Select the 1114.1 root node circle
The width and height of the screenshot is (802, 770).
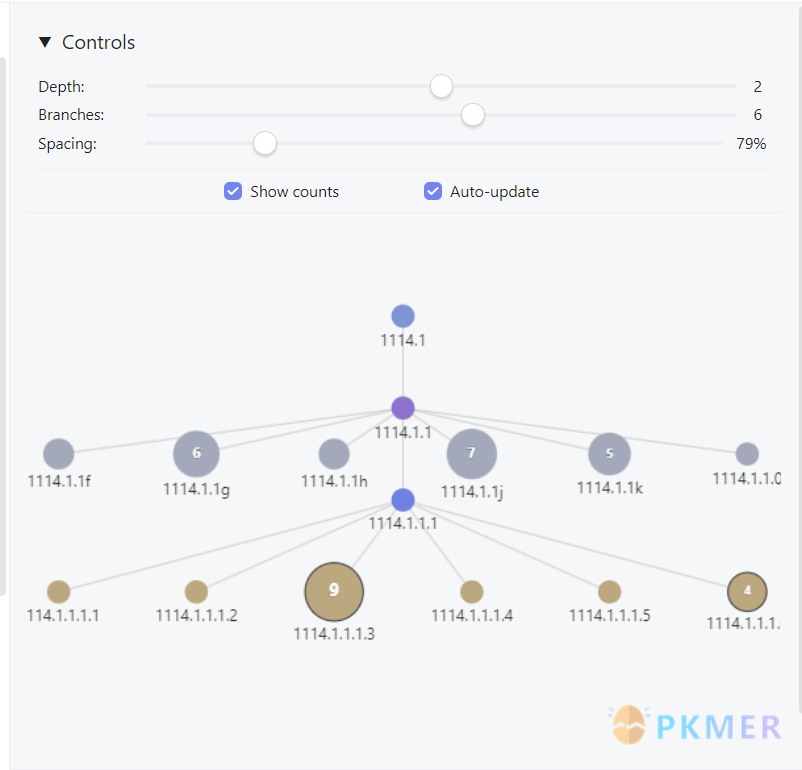(x=403, y=317)
